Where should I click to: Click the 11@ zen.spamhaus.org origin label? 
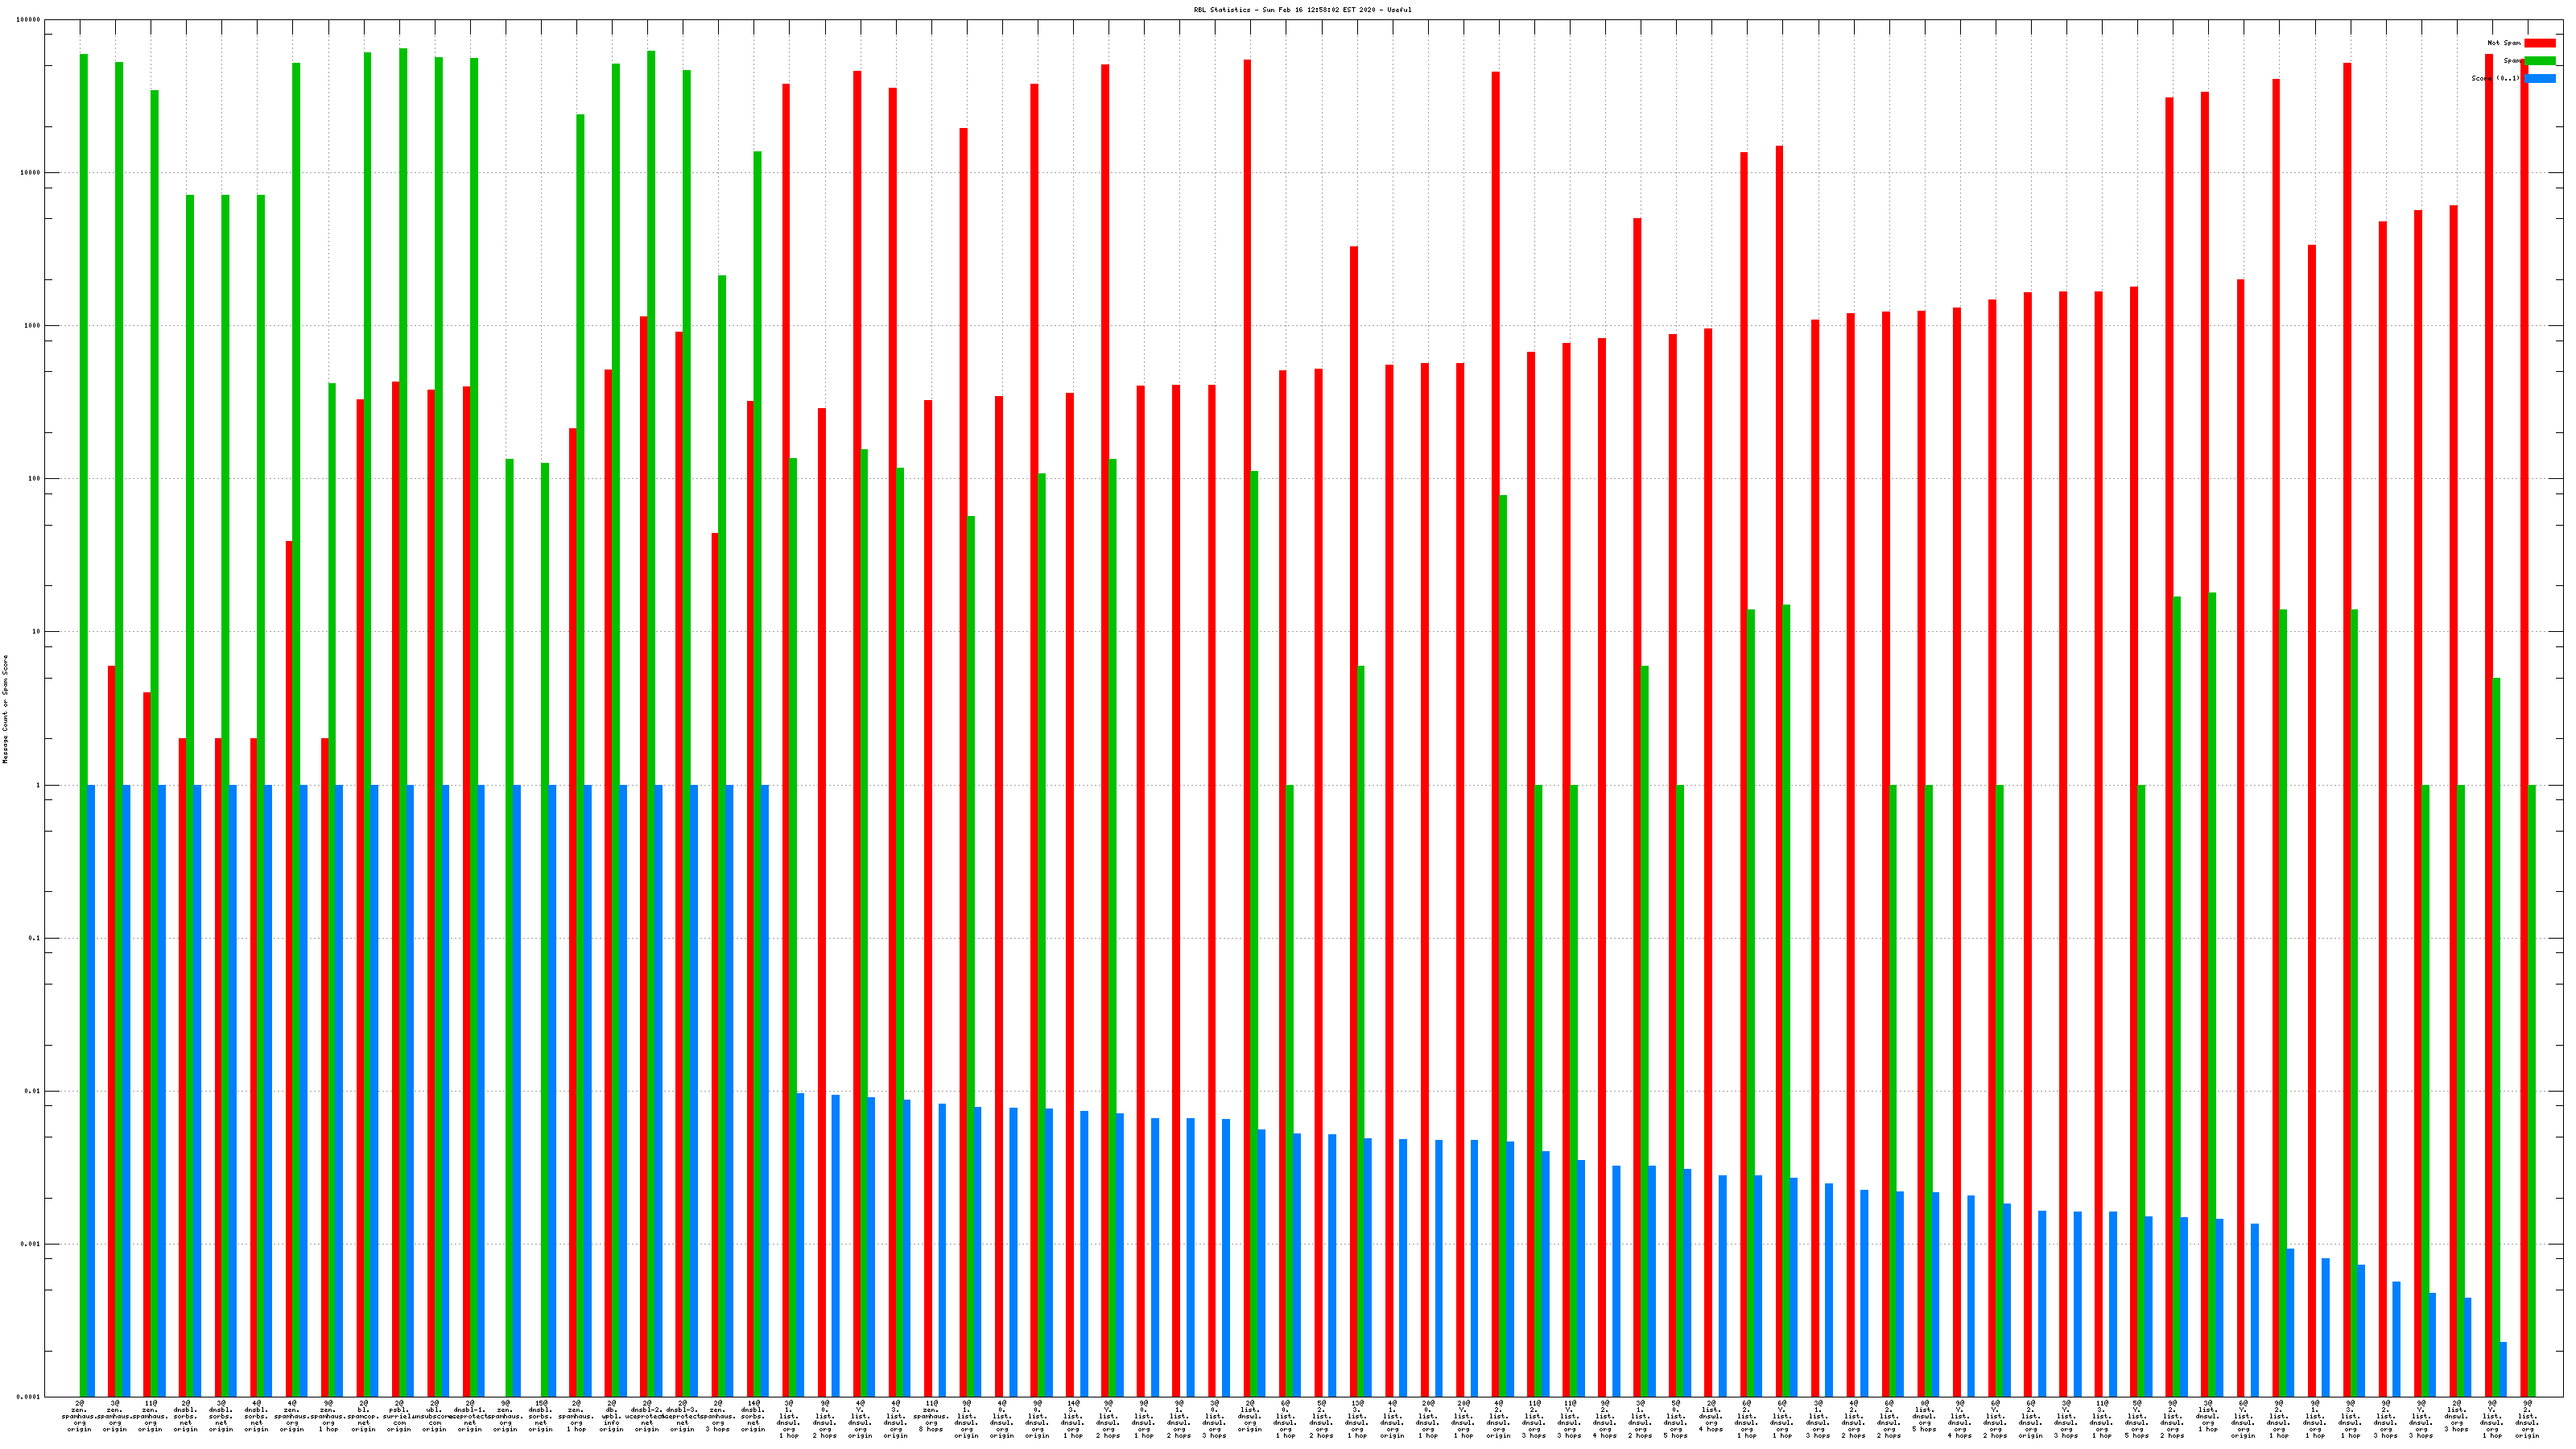coord(150,1417)
